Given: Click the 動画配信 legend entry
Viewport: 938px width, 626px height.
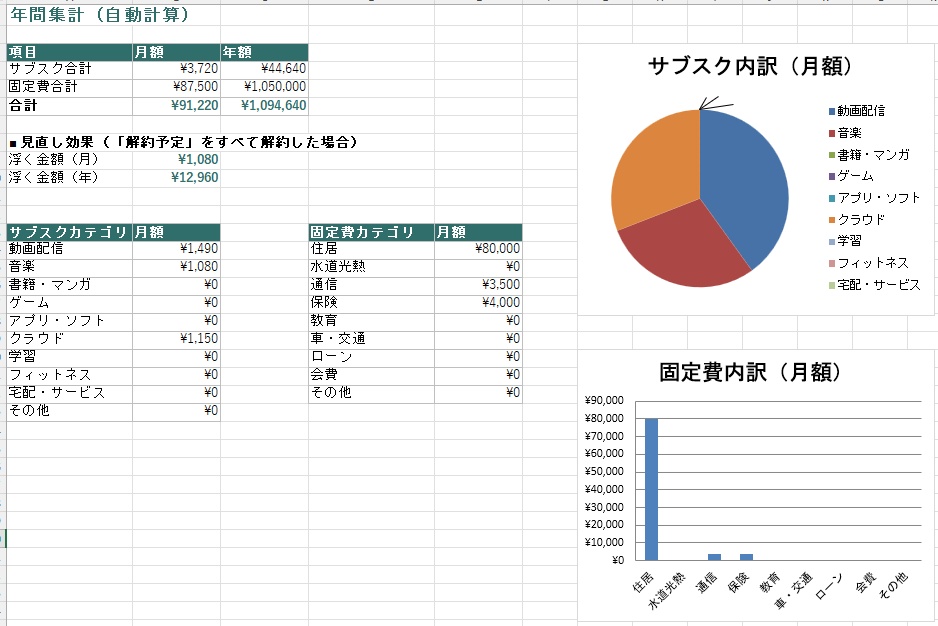Looking at the screenshot, I should coord(857,111).
